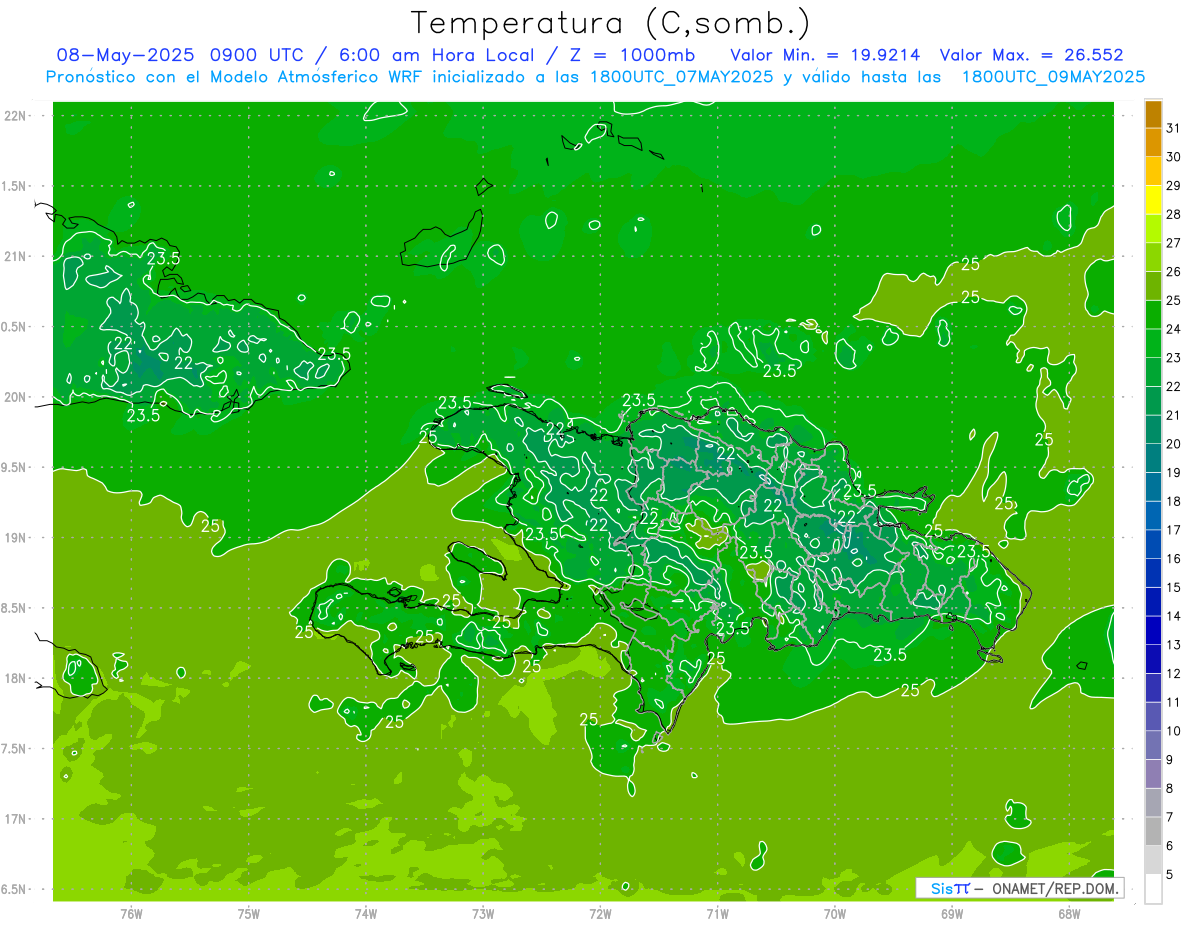Click the "20N" latitude label
The width and height of the screenshot is (1200, 927).
click(17, 397)
